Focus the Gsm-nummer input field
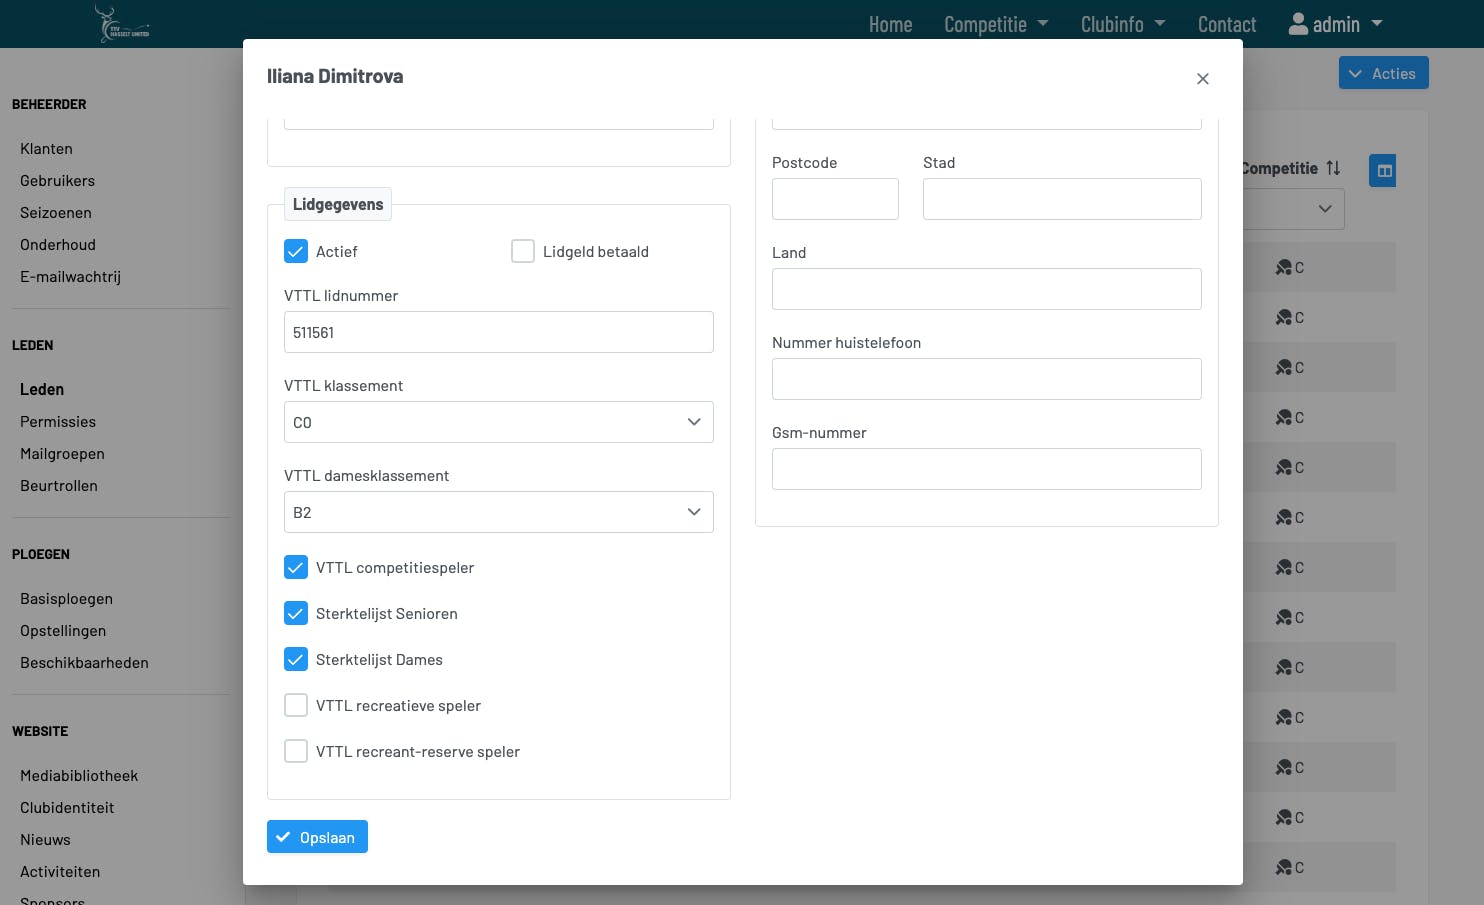This screenshot has height=905, width=1484. 986,469
